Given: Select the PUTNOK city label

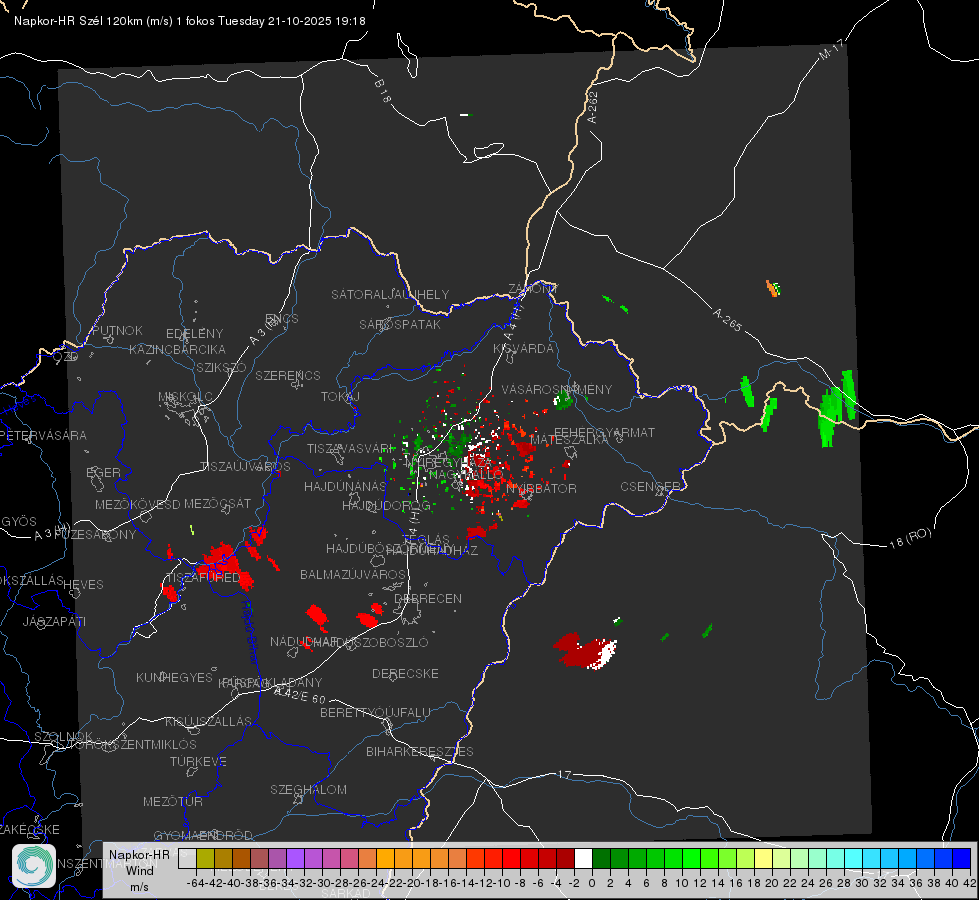Looking at the screenshot, I should [117, 330].
